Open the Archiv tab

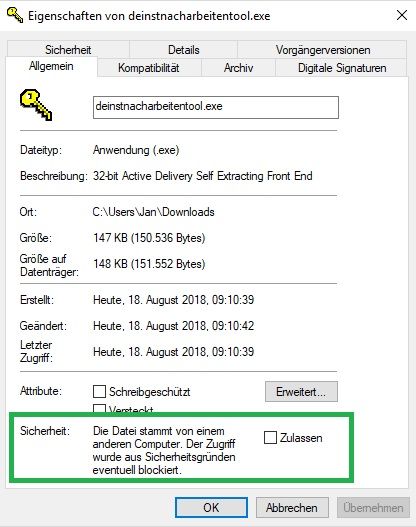point(238,68)
